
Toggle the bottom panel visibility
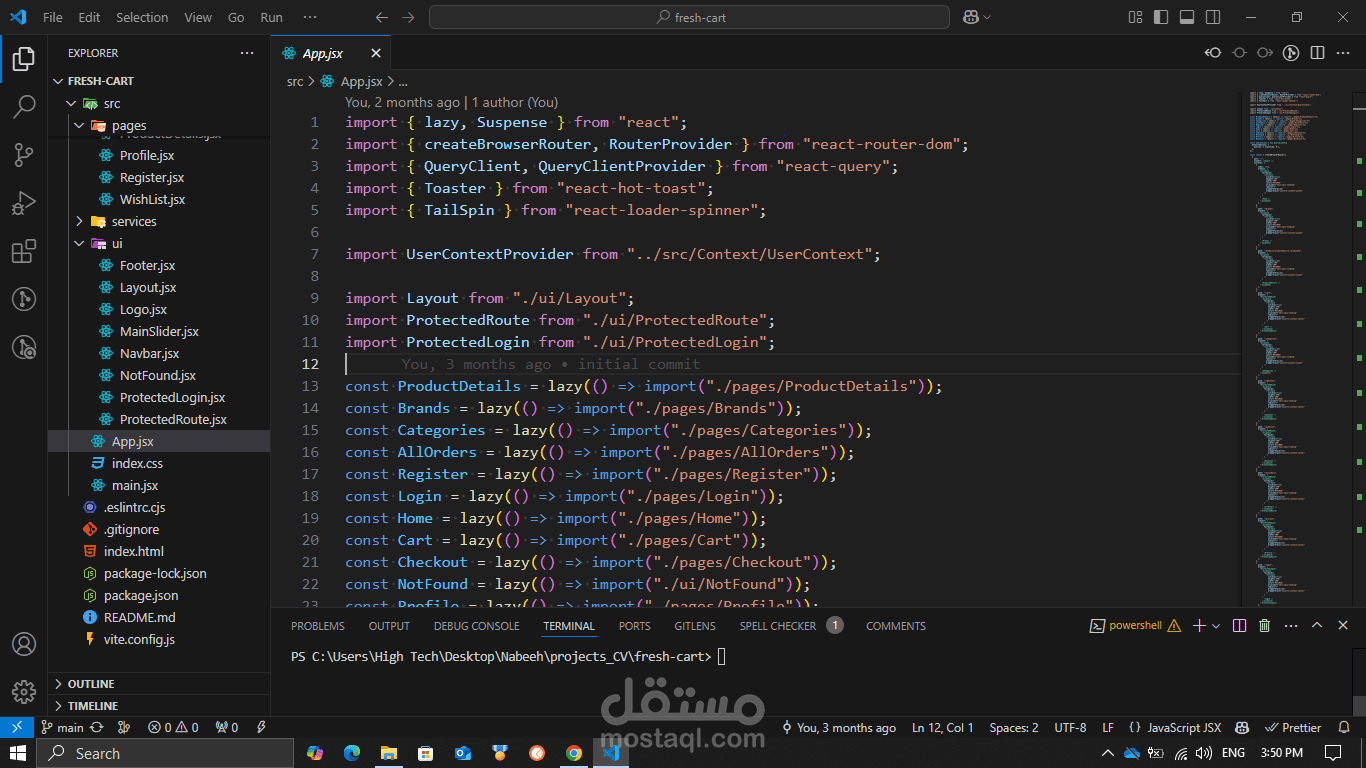(x=1187, y=17)
